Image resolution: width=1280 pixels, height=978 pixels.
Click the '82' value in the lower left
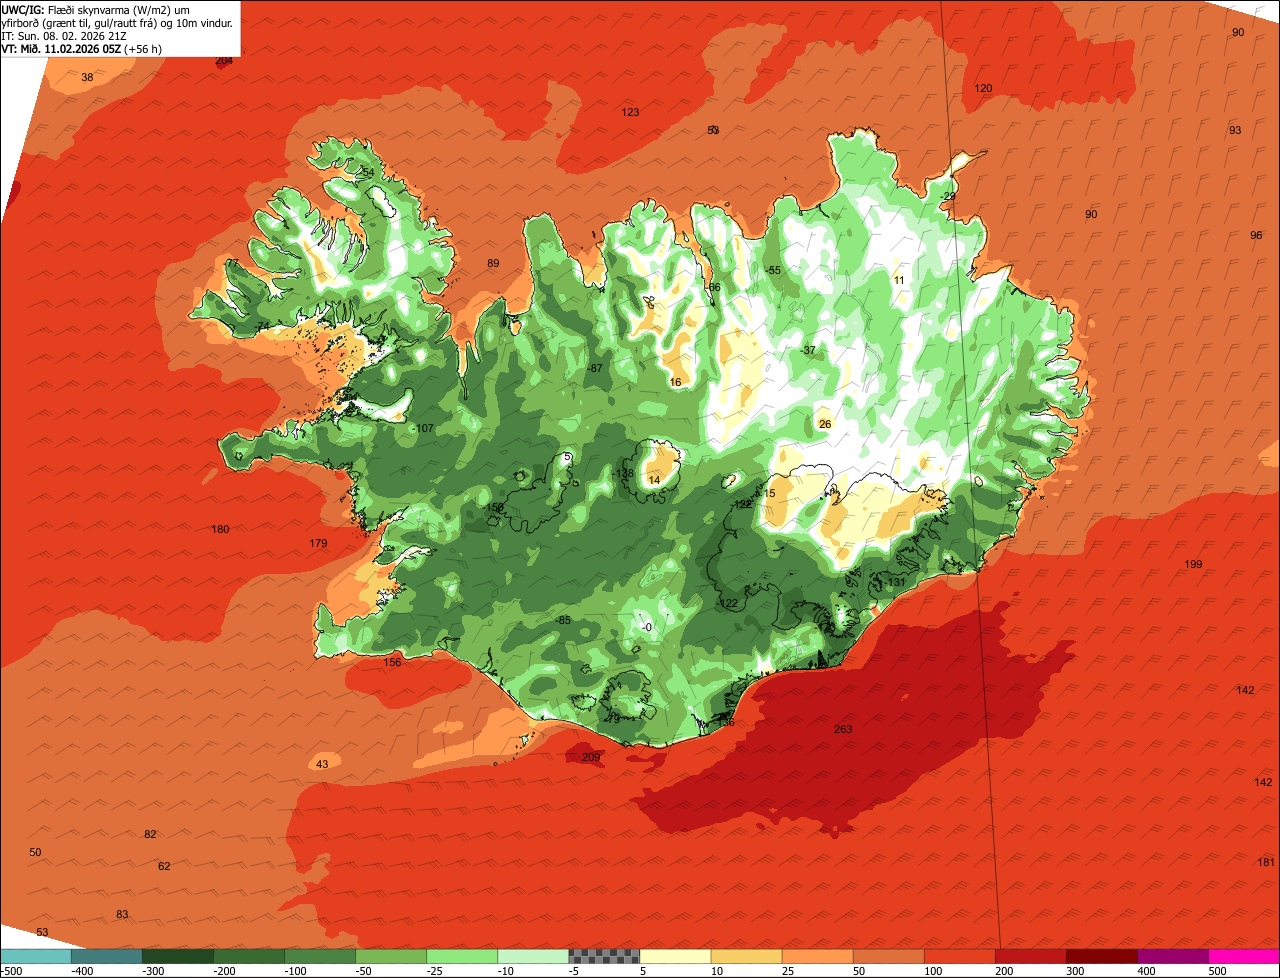coord(150,834)
